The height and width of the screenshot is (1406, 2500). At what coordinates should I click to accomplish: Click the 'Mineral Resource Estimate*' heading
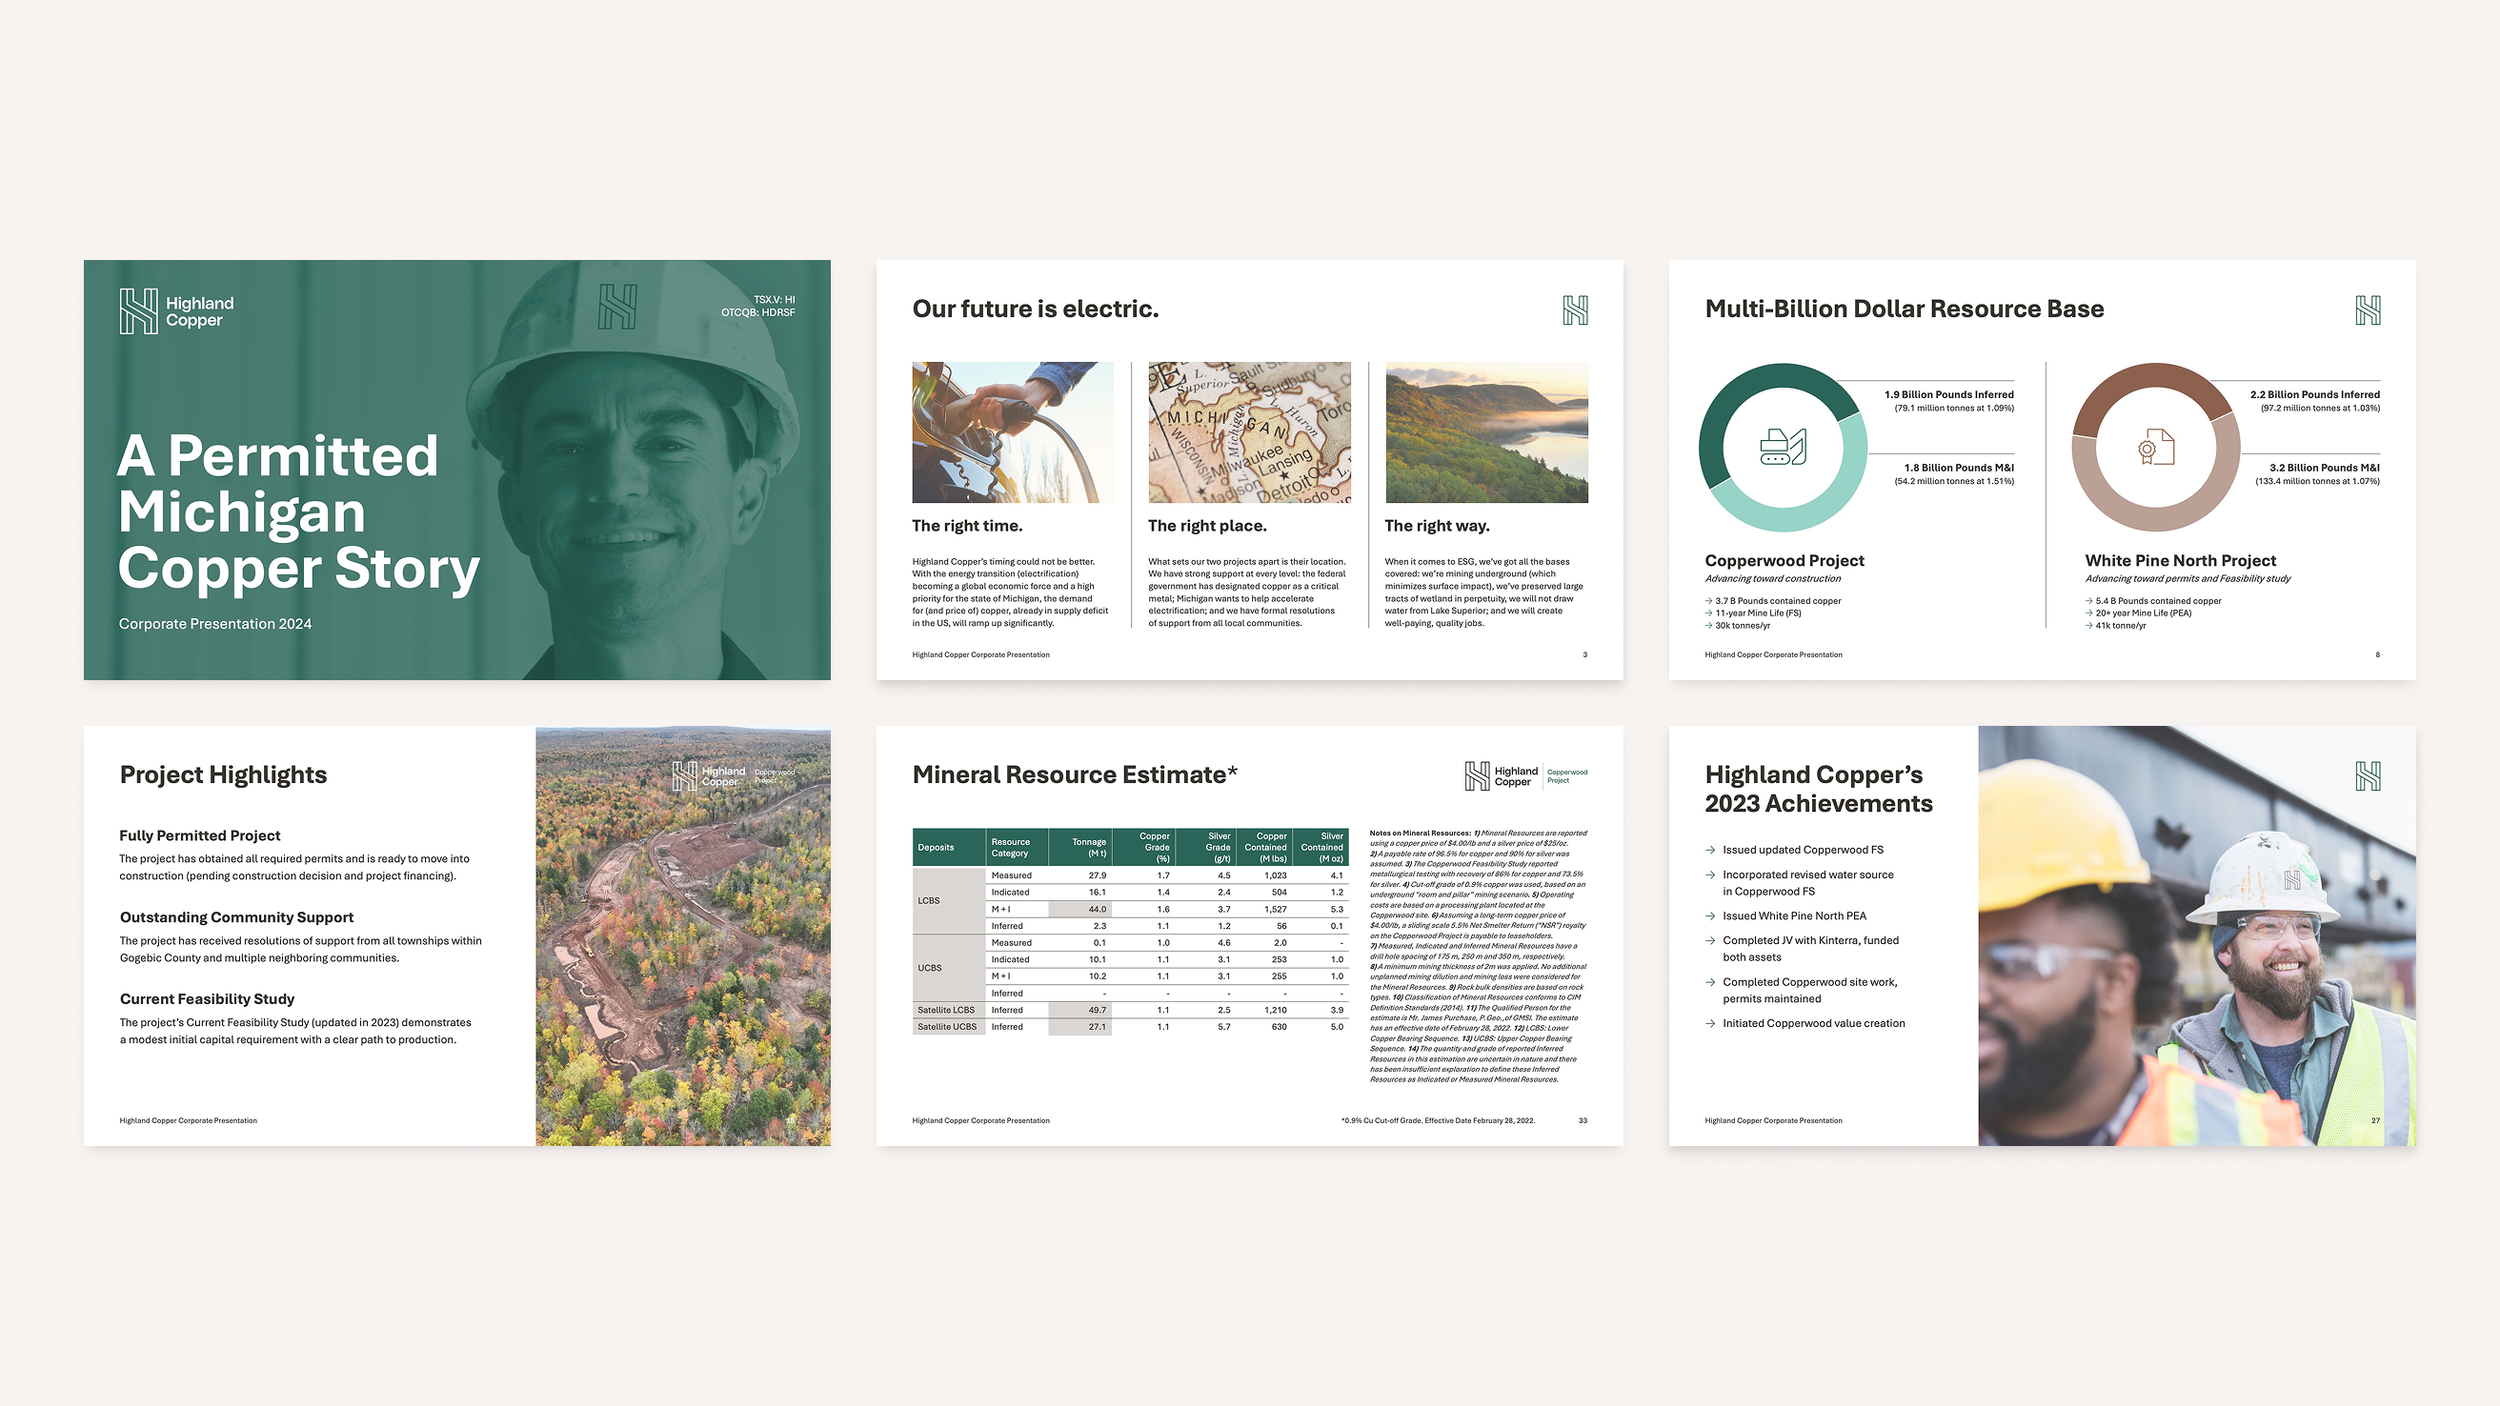(1075, 775)
